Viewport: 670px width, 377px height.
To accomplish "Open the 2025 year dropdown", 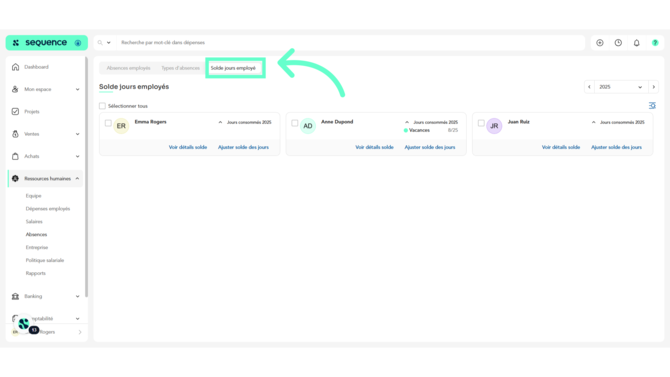I will pyautogui.click(x=620, y=87).
